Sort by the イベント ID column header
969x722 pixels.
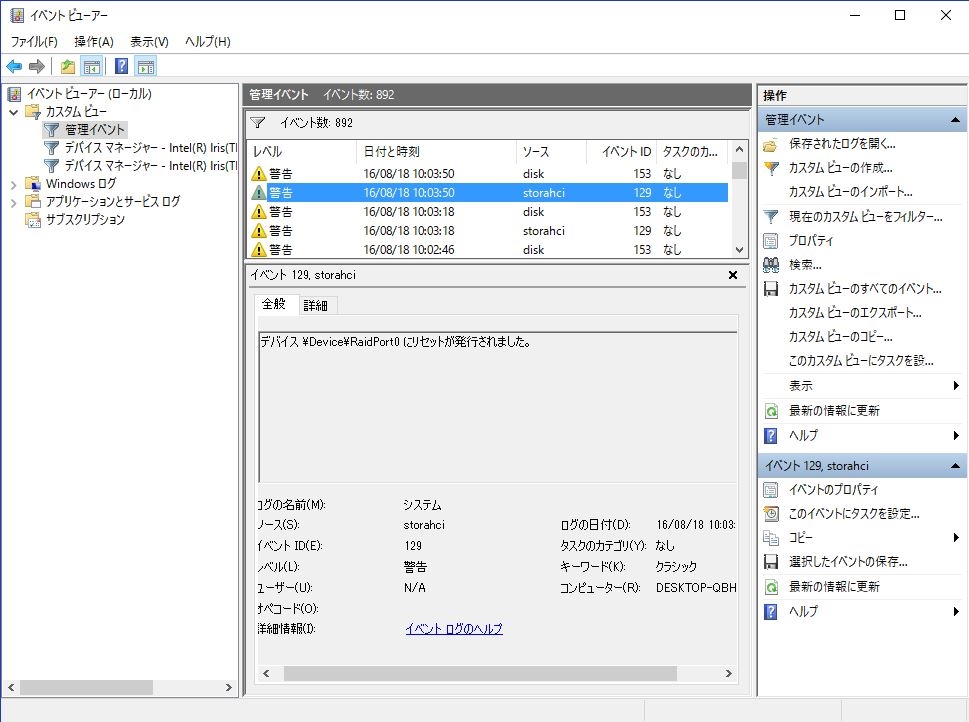point(620,152)
